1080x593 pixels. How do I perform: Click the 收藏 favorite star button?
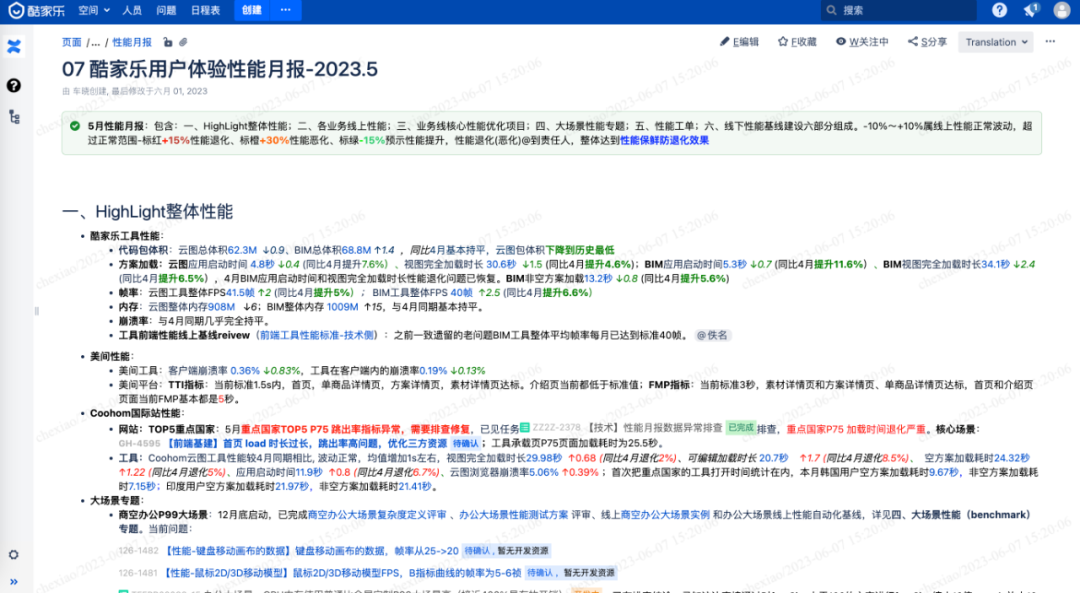click(x=797, y=42)
